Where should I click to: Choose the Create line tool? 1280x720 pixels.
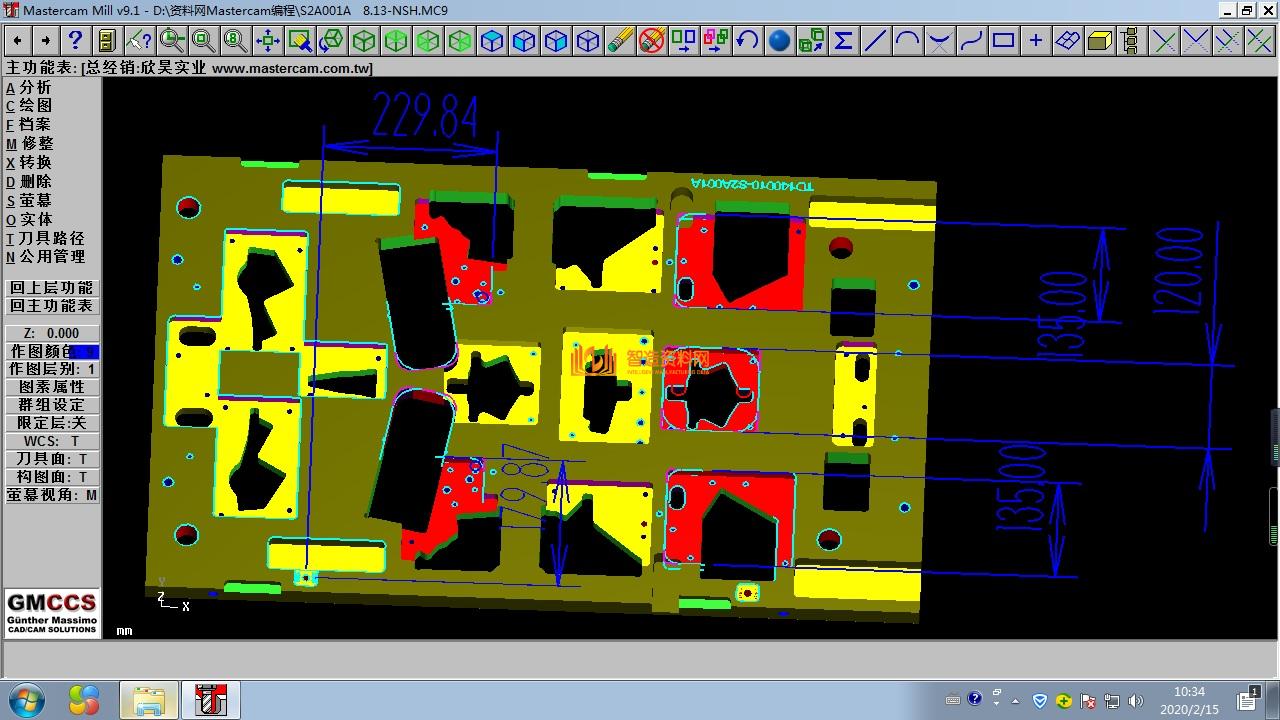875,40
